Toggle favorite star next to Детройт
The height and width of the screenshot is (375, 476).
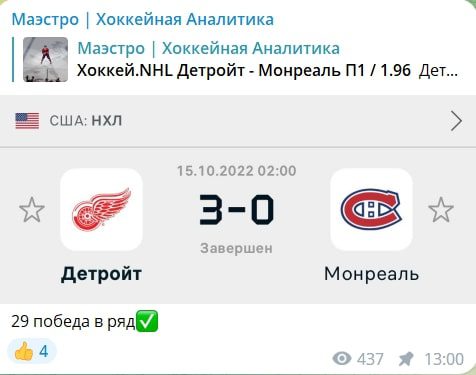tap(32, 210)
